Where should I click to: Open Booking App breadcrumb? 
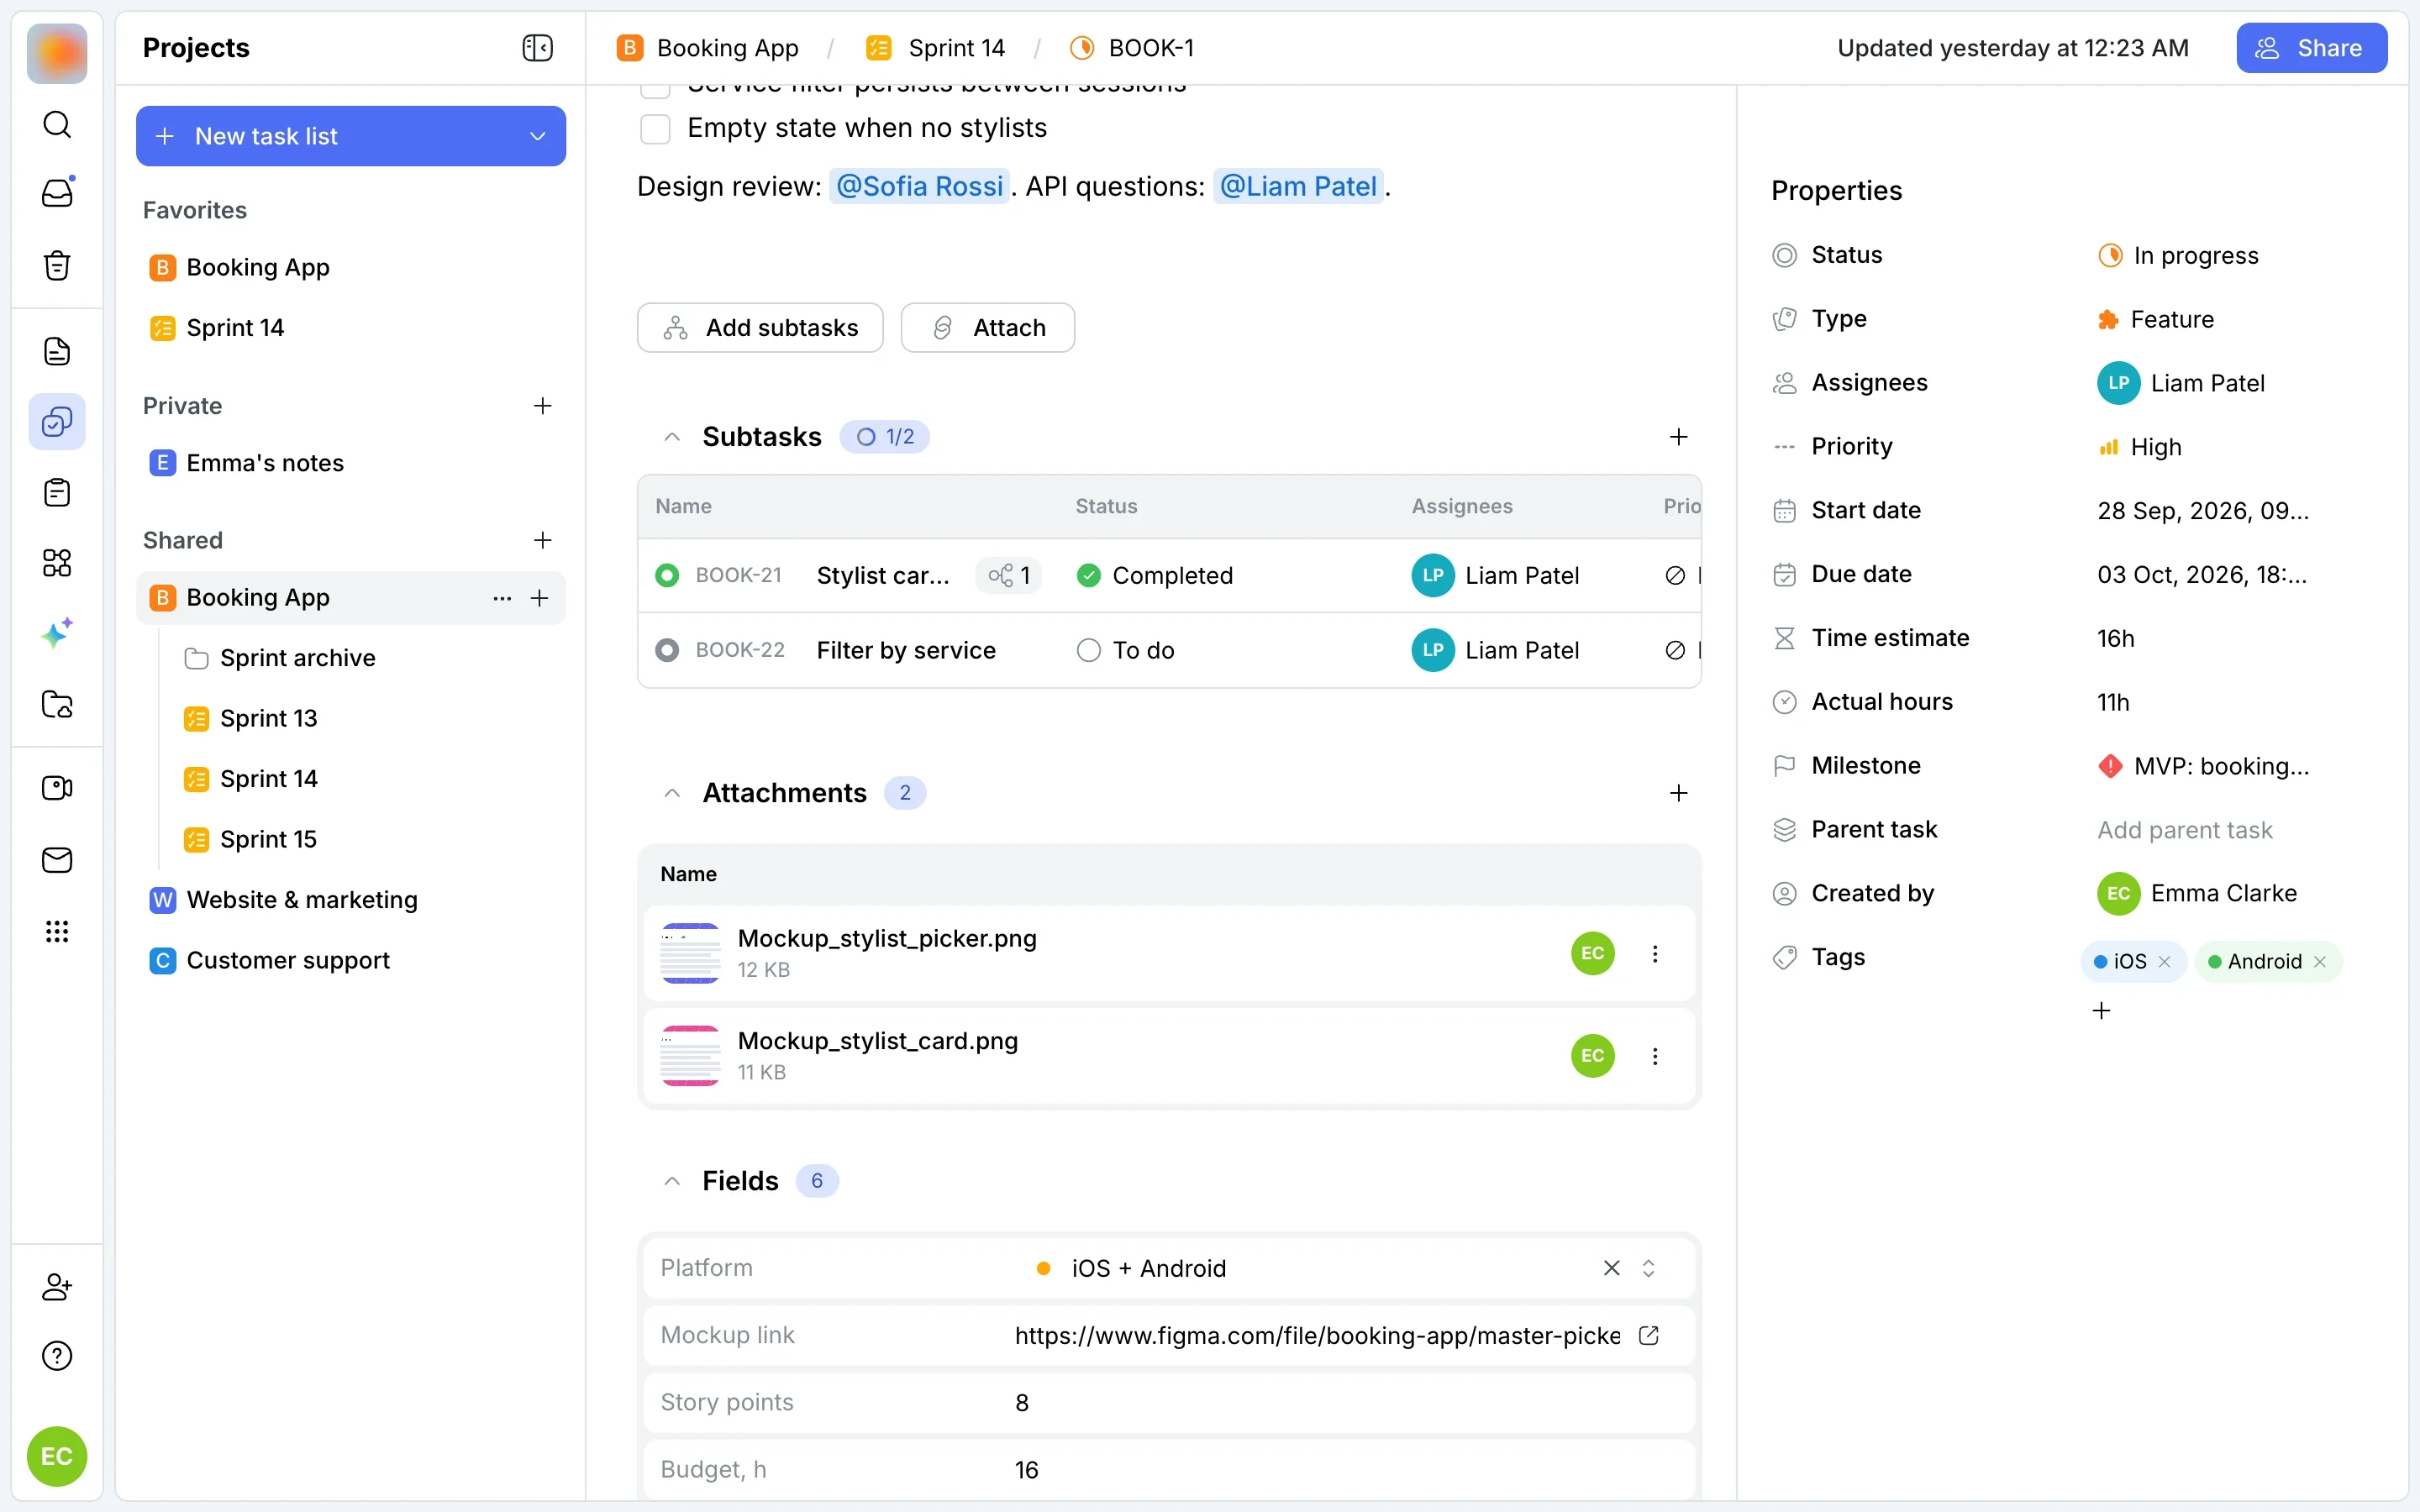(708, 48)
